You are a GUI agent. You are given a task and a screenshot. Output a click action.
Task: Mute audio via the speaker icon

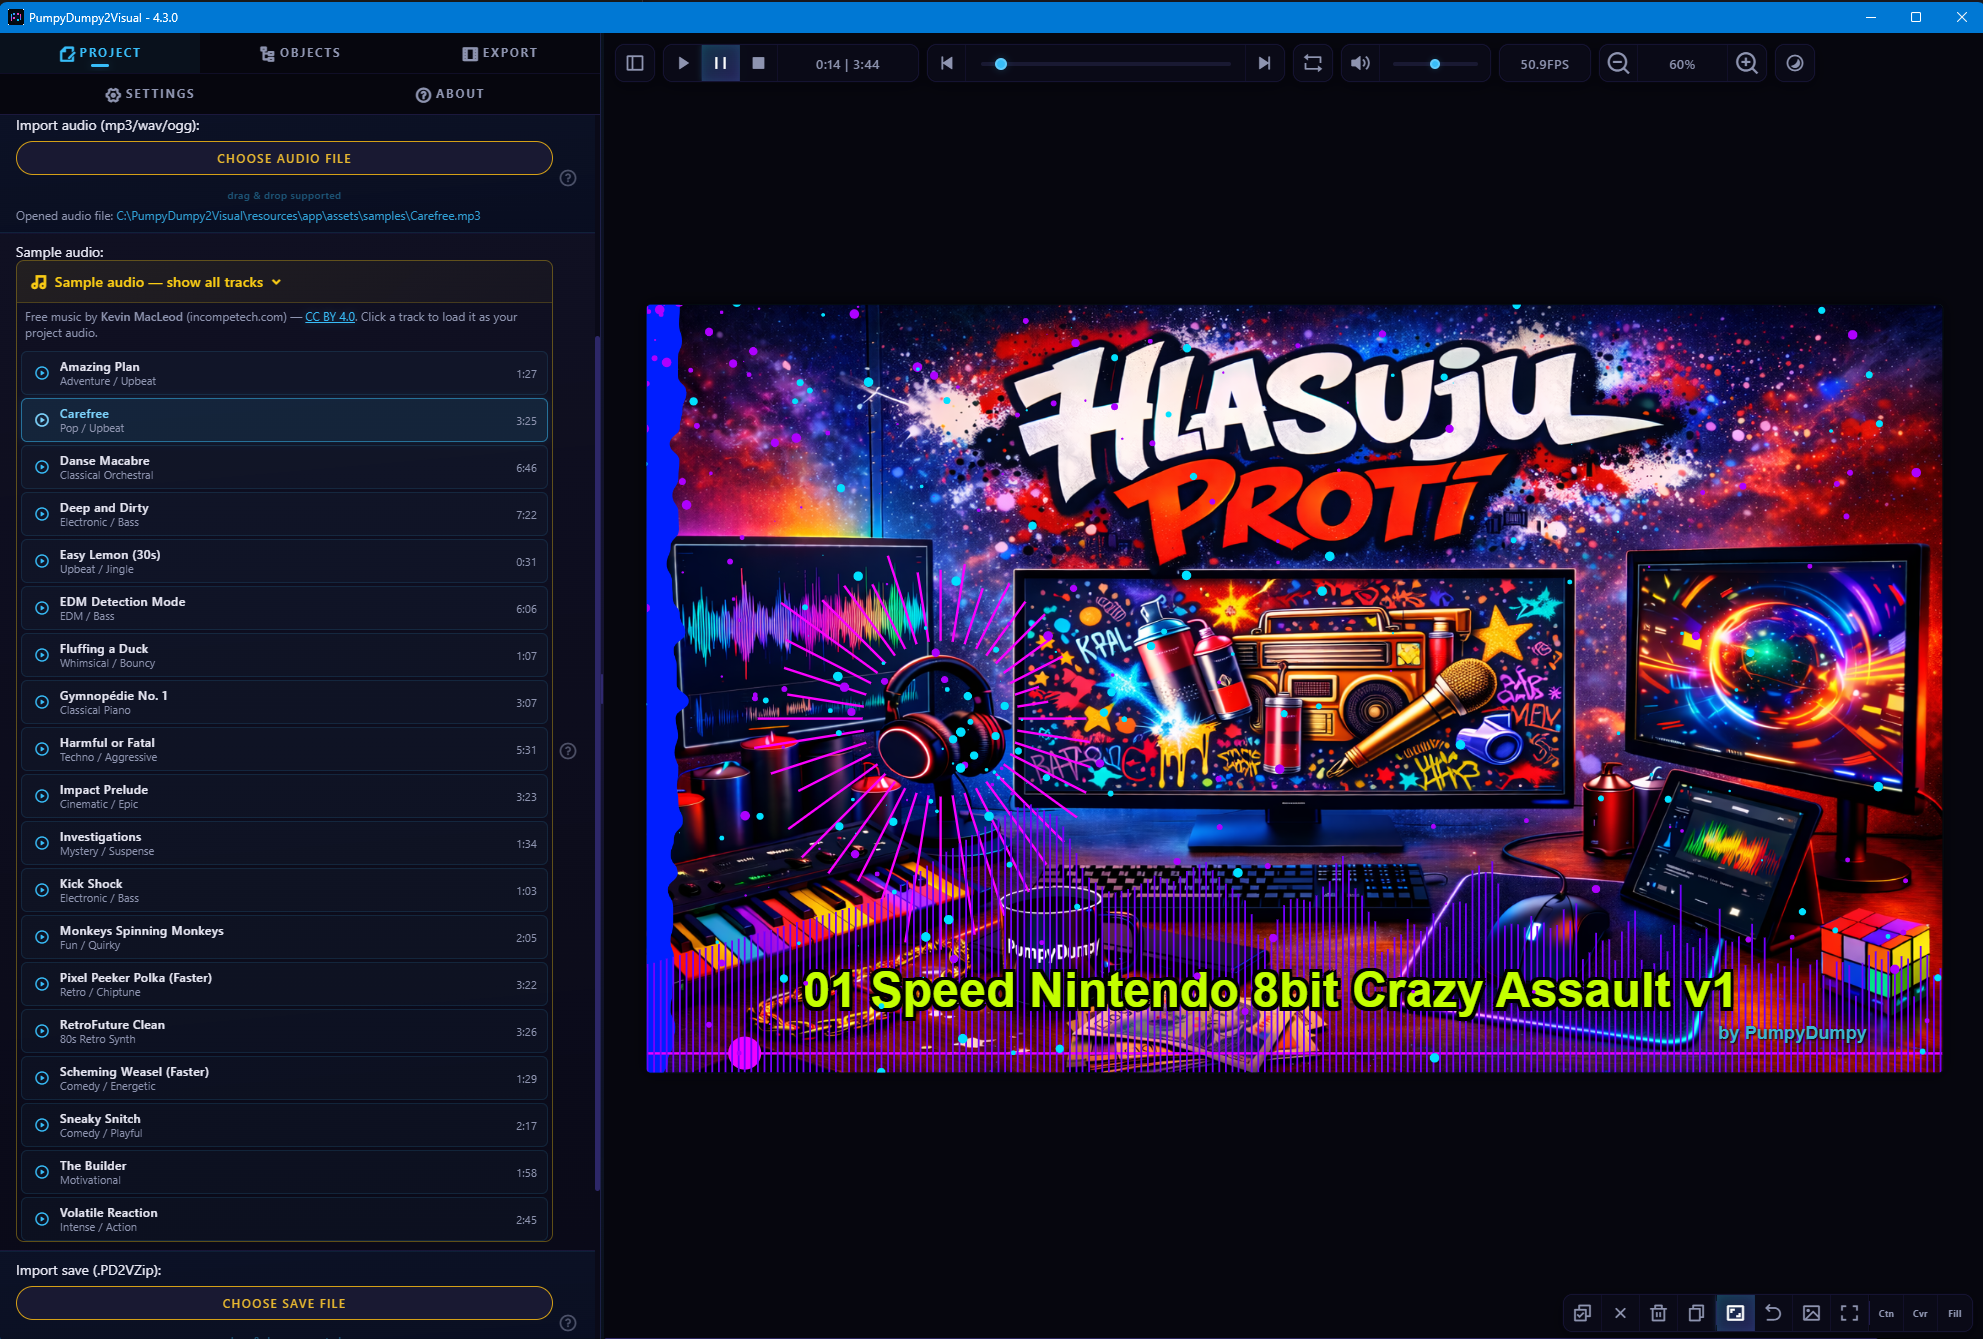coord(1359,63)
